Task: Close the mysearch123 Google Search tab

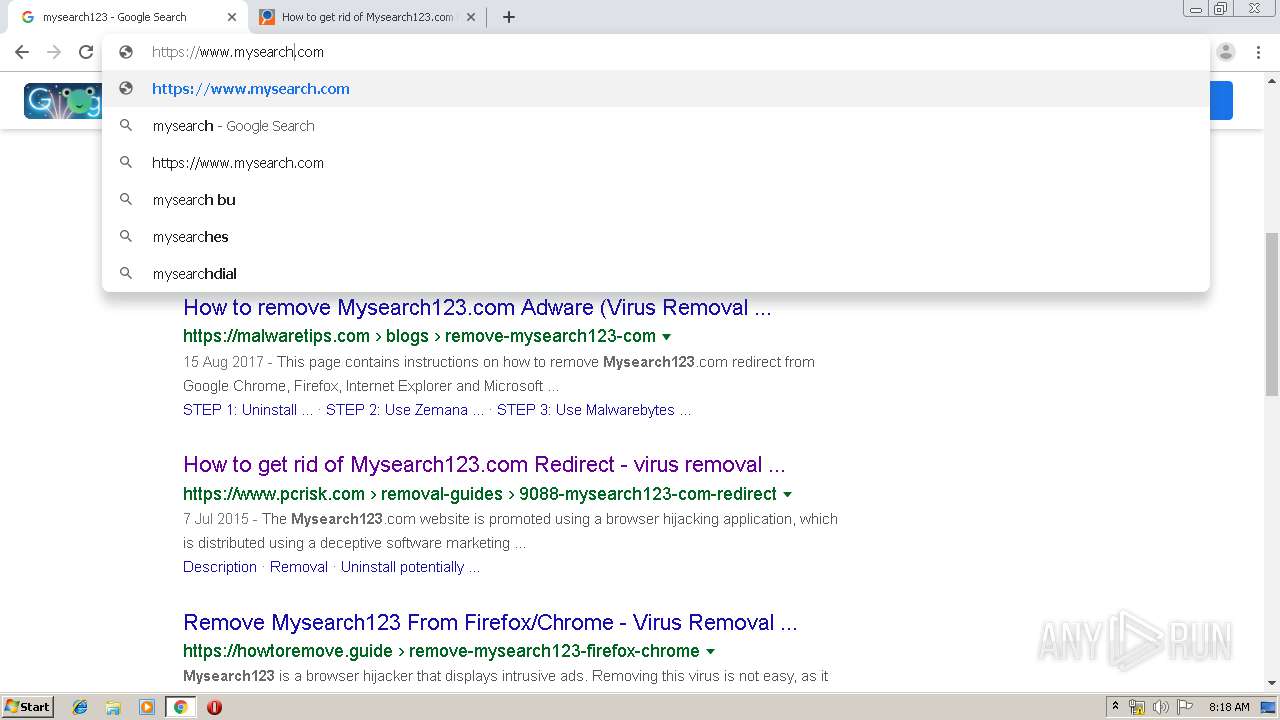Action: [232, 17]
